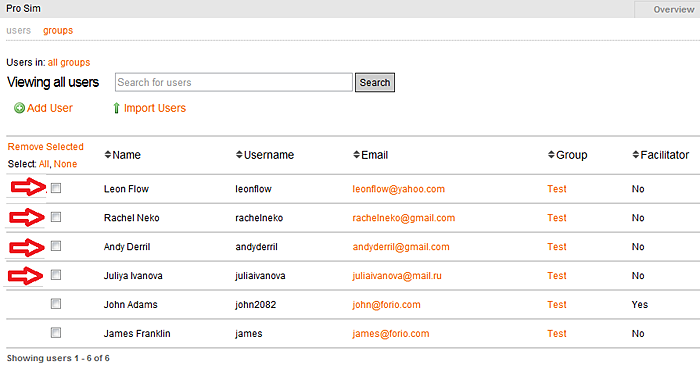Click sort arrows icon beside Email header
Viewport: 700px width, 376px height.
pos(356,155)
